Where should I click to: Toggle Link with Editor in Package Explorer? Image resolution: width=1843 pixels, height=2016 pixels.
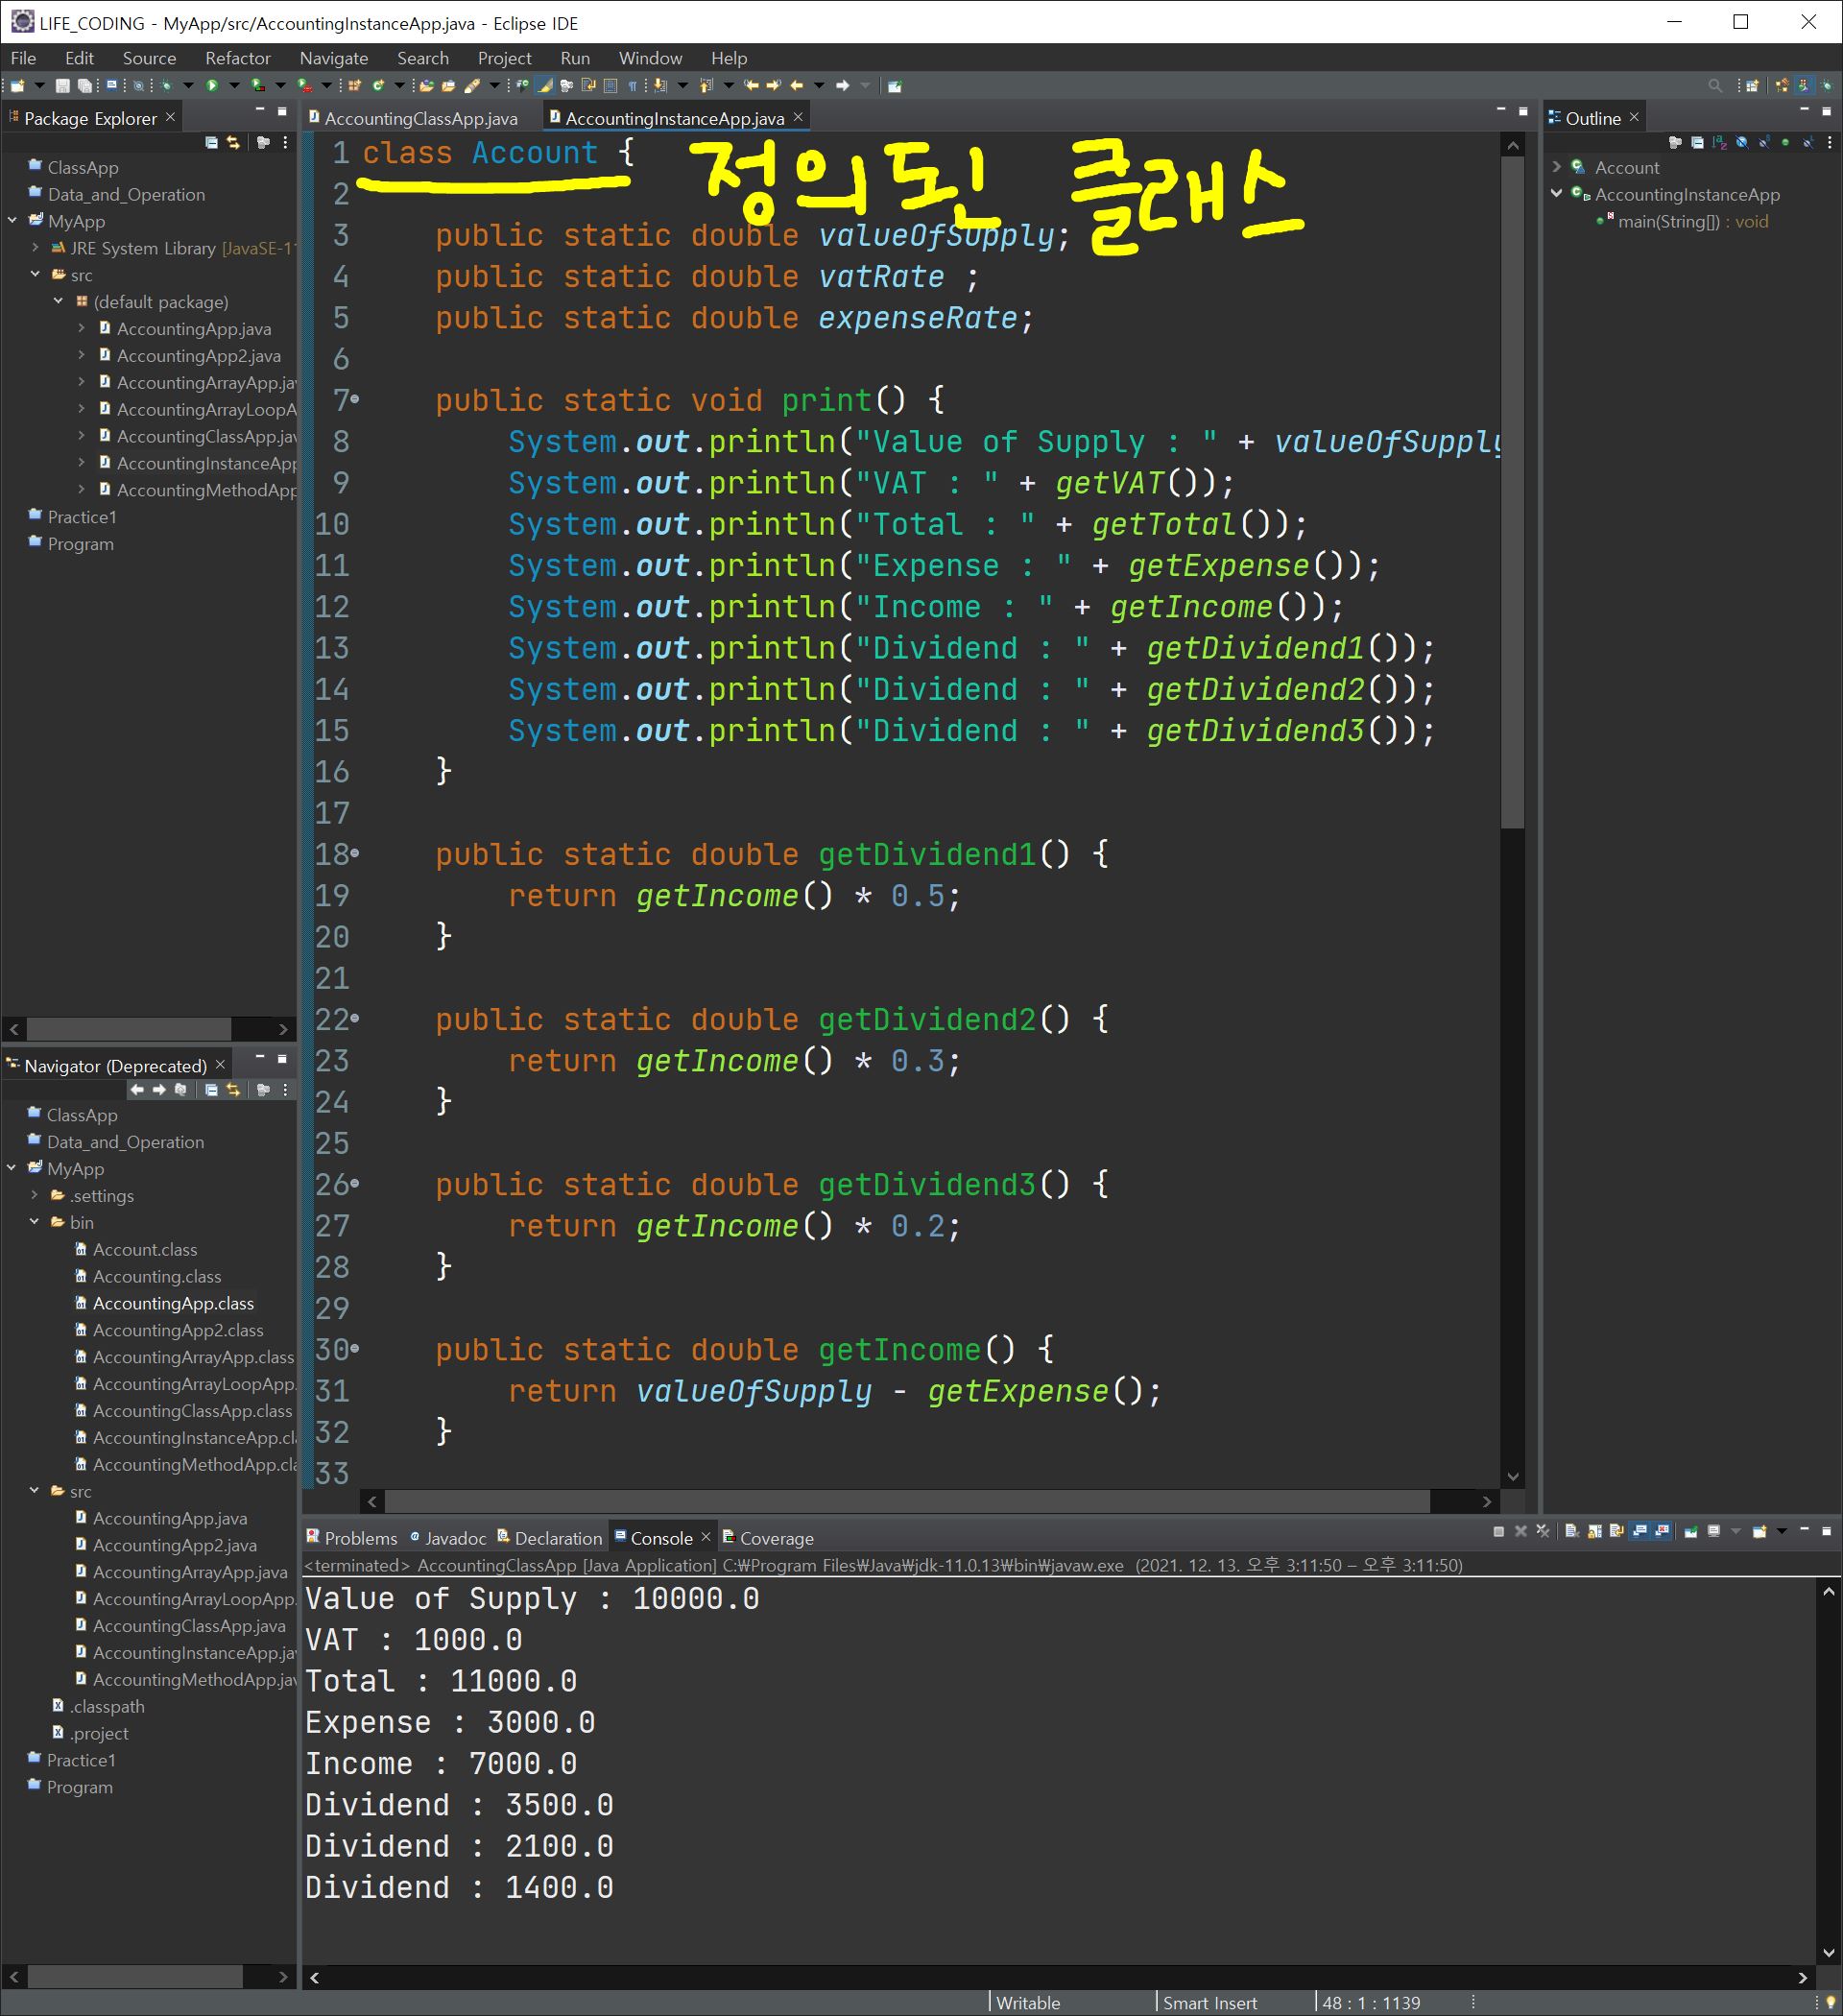pos(233,143)
